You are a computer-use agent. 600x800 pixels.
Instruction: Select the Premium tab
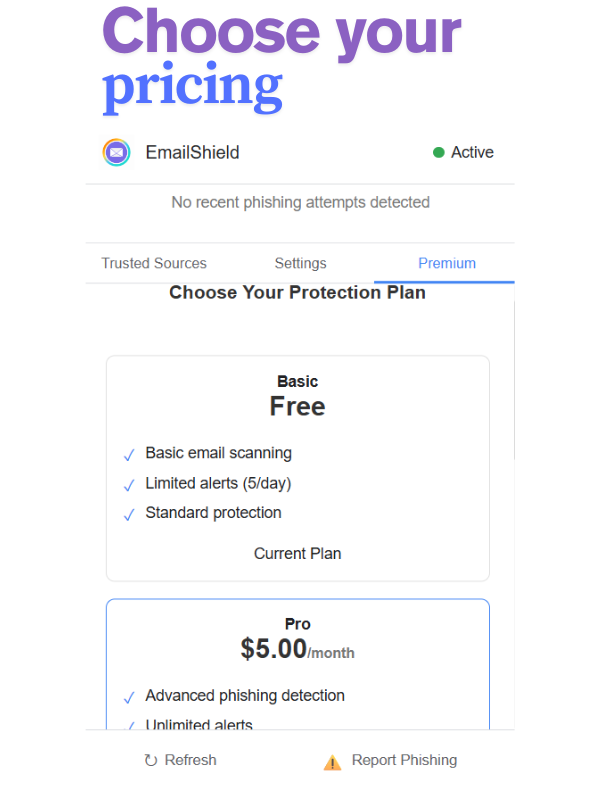447,263
